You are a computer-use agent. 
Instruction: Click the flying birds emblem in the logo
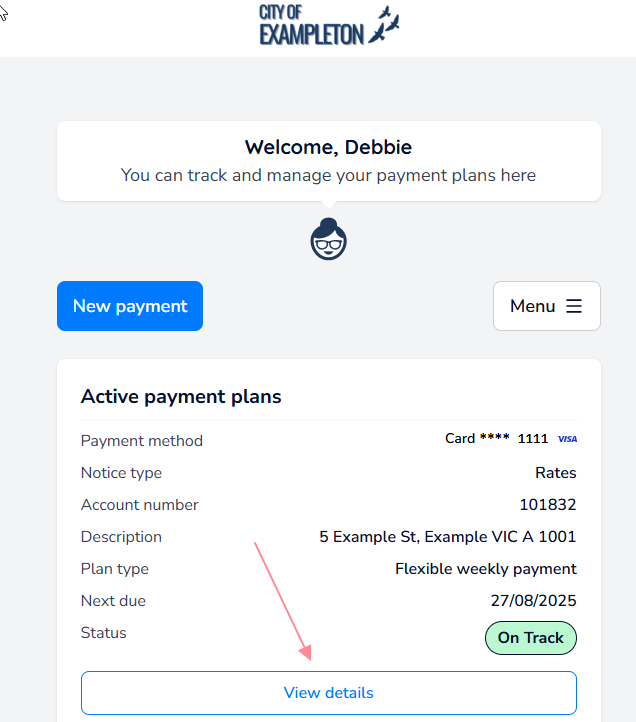point(384,24)
